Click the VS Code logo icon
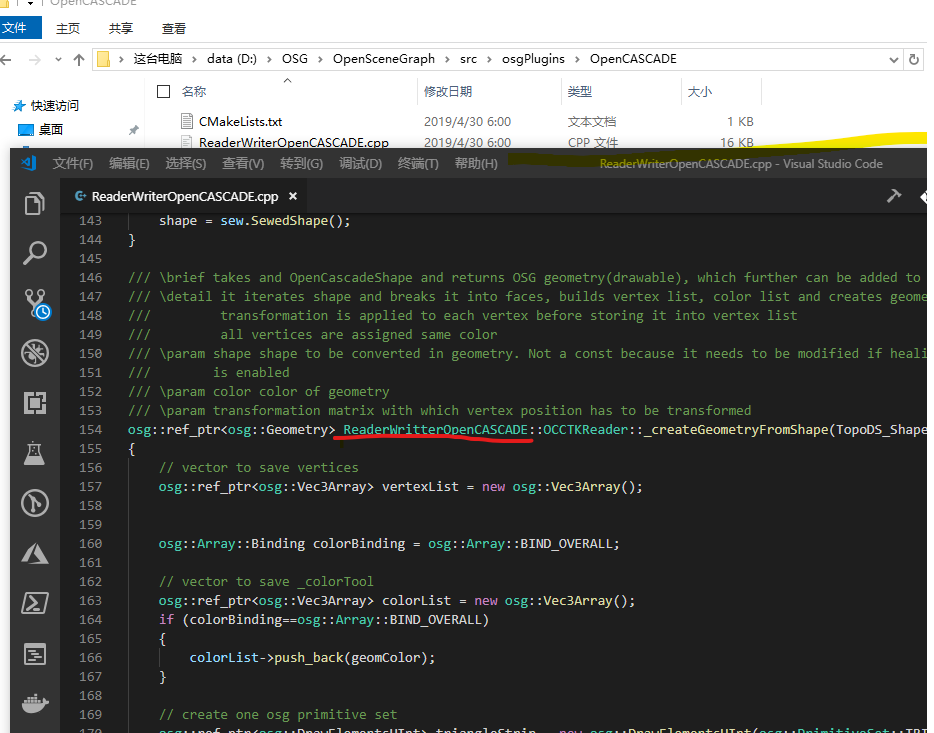The image size is (934, 733). 28,163
